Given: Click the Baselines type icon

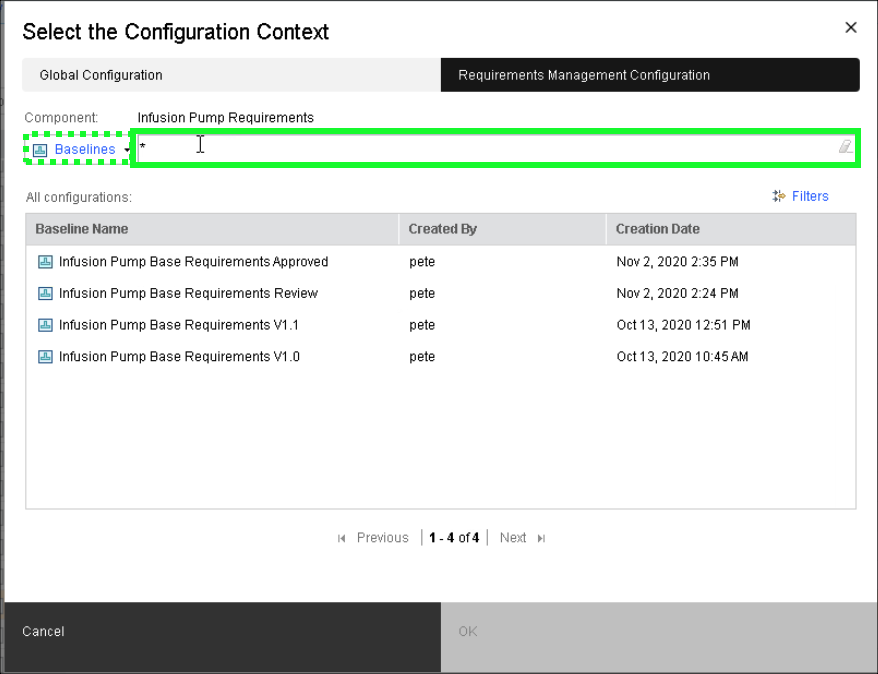Looking at the screenshot, I should click(41, 150).
